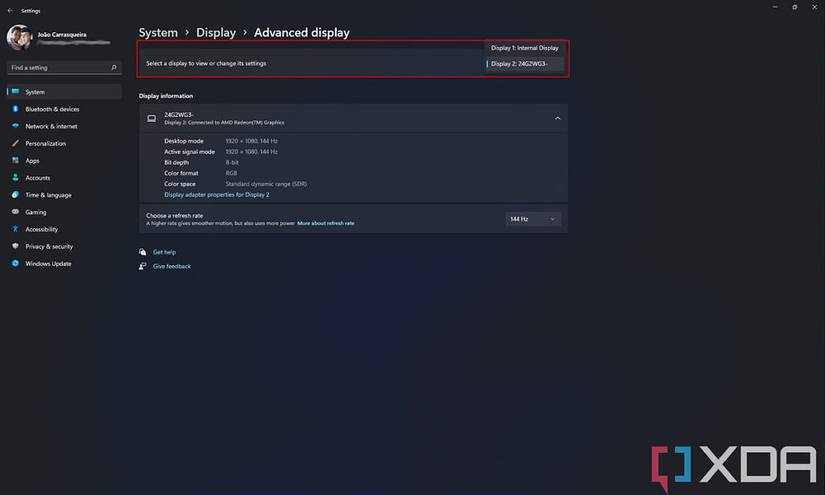Open the Gaming label in the sidebar
This screenshot has width=825, height=495.
pyautogui.click(x=35, y=212)
